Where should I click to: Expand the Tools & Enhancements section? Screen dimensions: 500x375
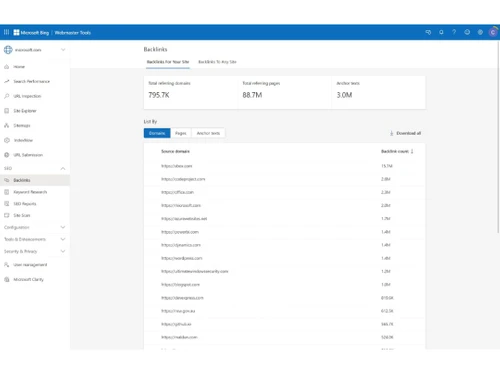(x=35, y=239)
